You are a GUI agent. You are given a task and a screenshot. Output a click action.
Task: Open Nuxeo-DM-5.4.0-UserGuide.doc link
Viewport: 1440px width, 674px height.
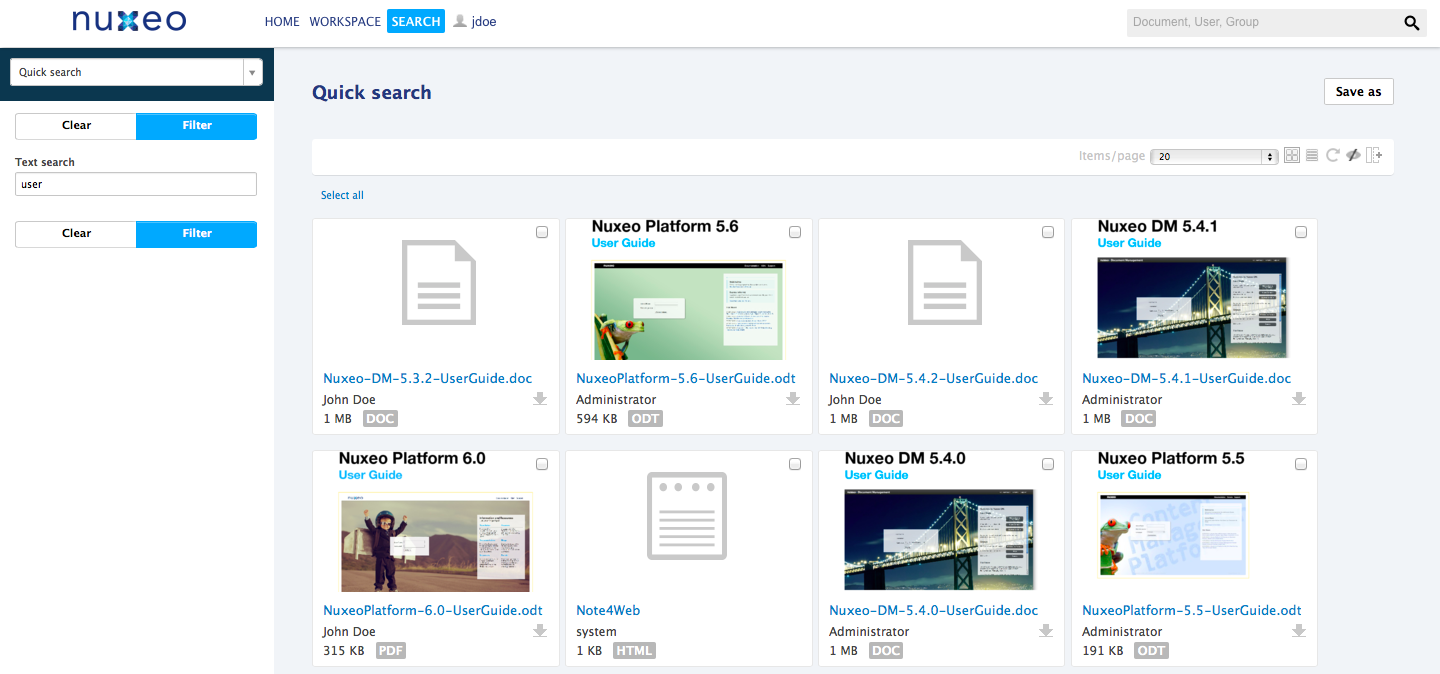[x=934, y=610]
